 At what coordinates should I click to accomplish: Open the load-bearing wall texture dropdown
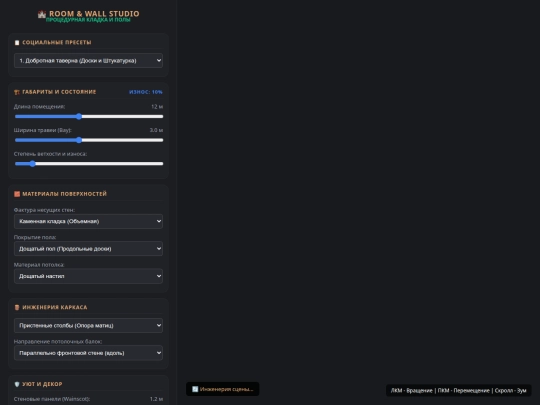88,221
